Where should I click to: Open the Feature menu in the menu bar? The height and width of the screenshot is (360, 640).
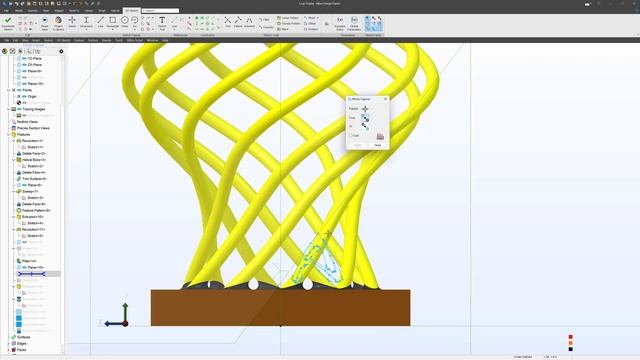[79, 40]
